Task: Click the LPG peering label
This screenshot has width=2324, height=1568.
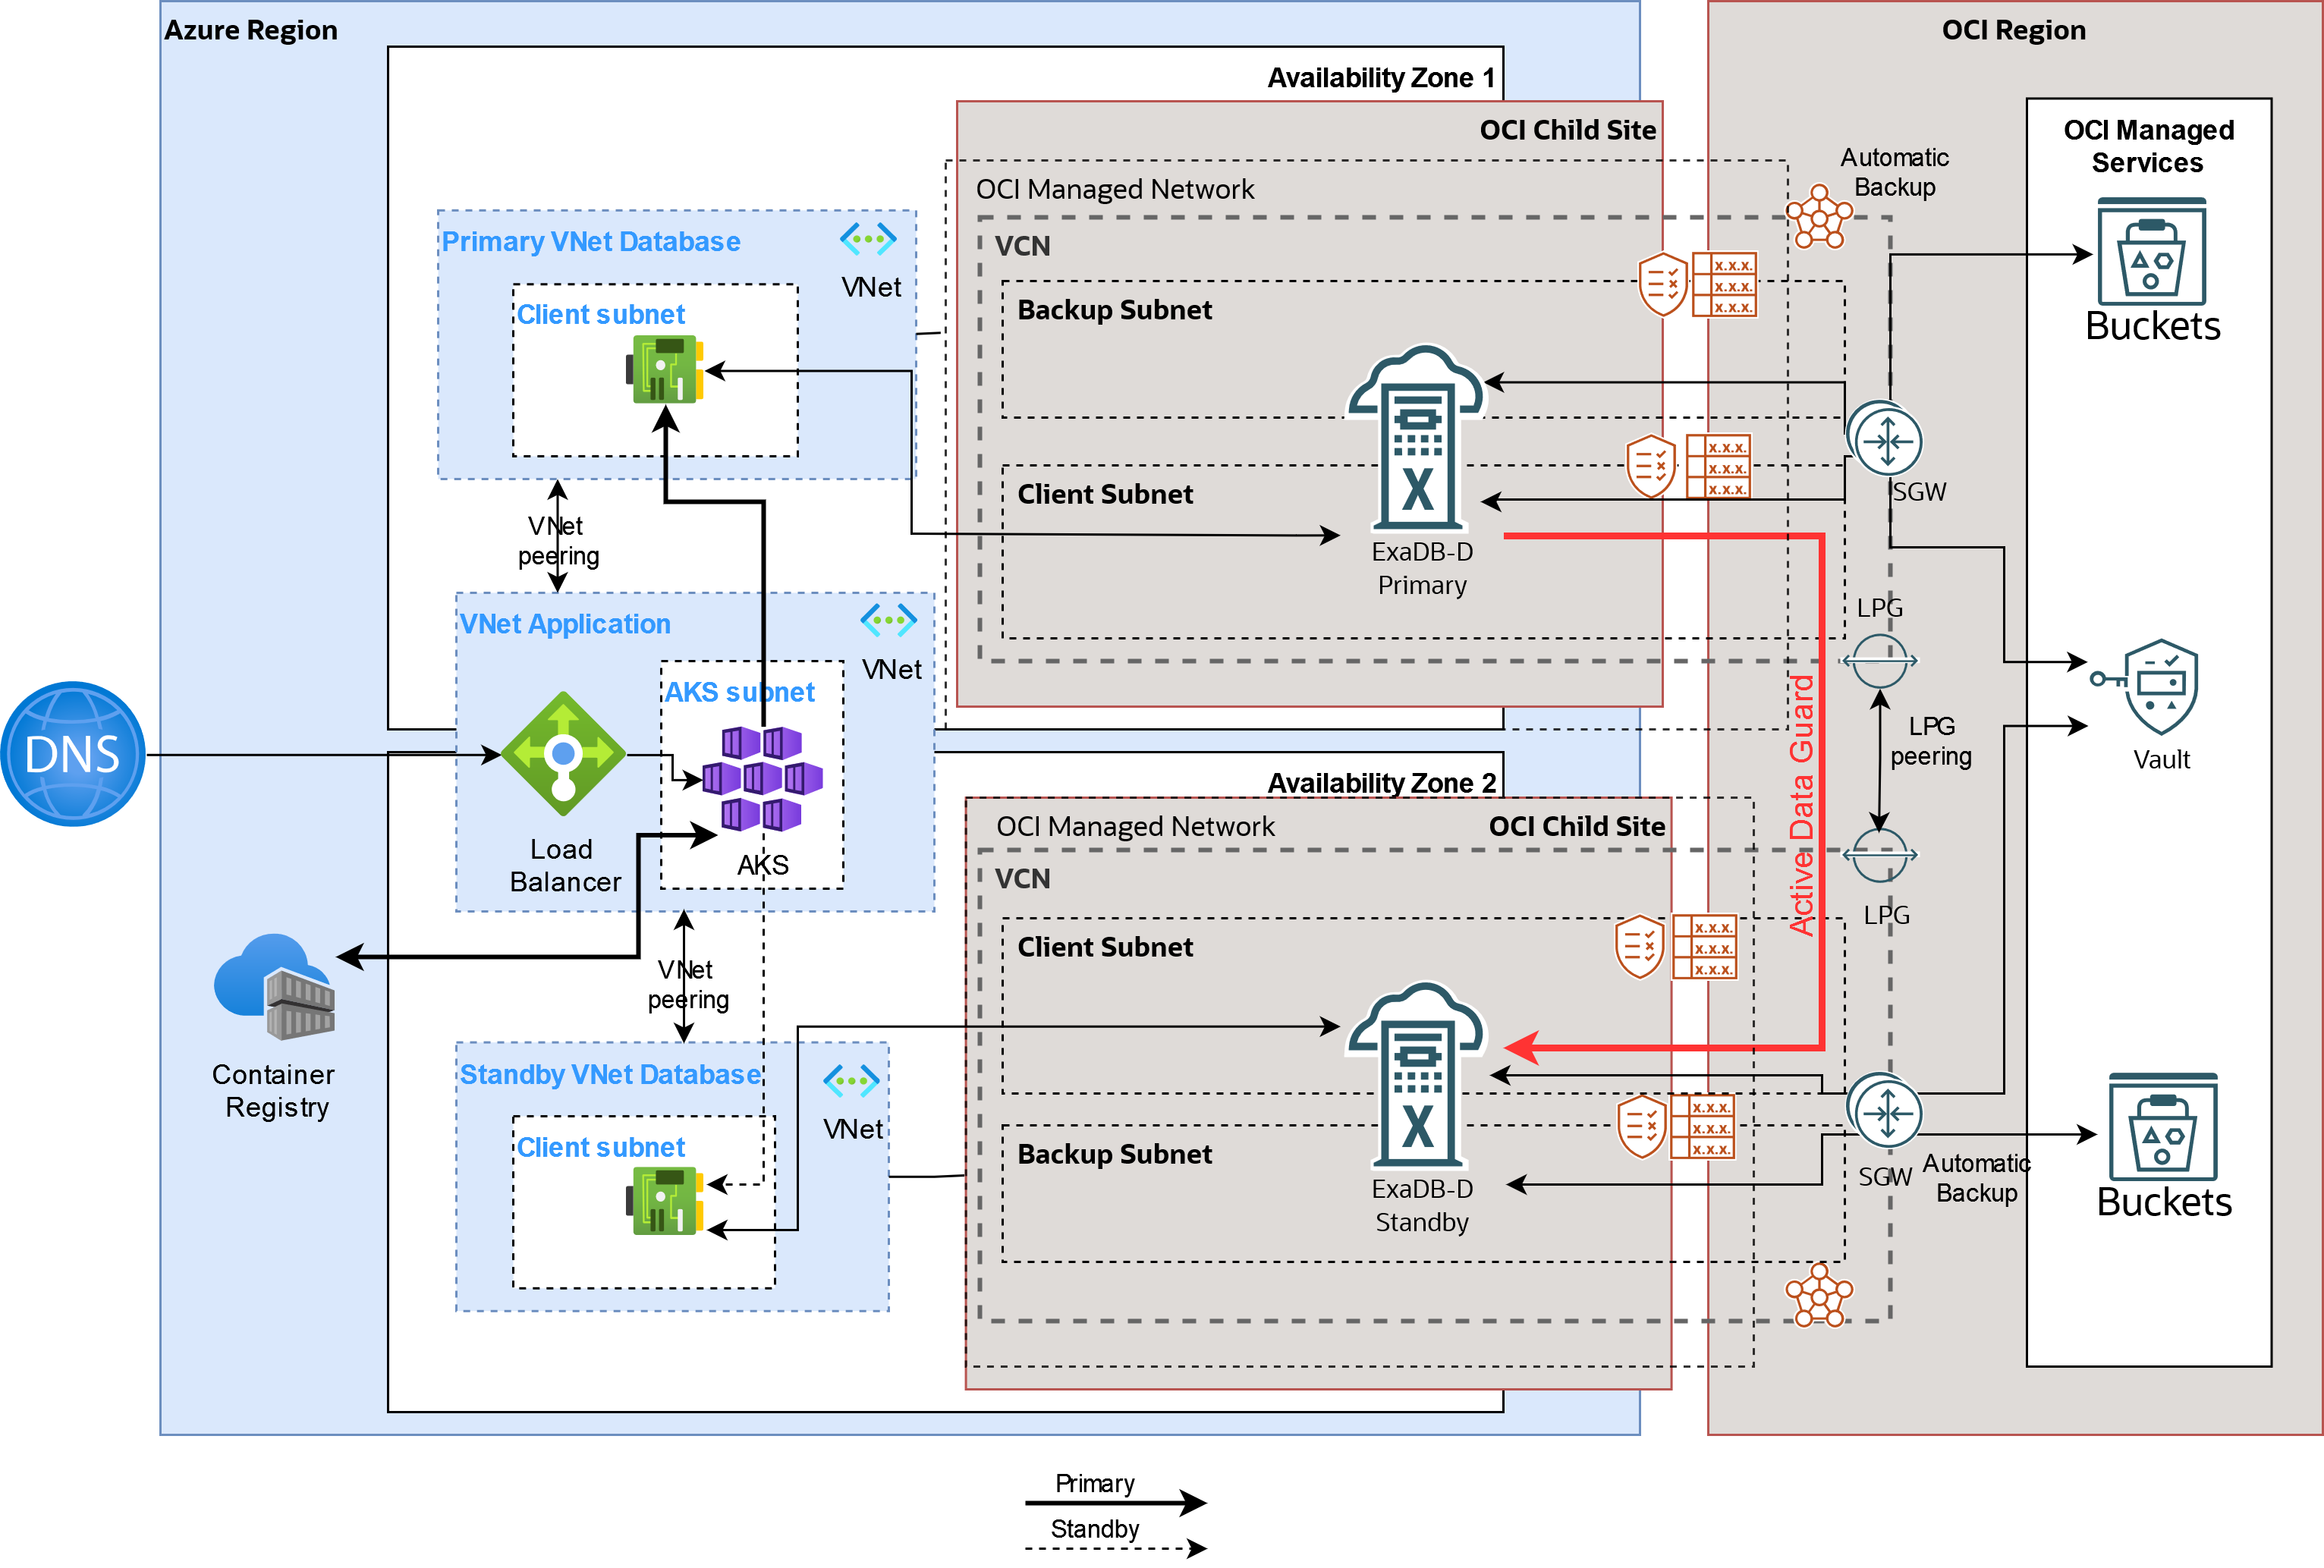Action: click(1930, 741)
